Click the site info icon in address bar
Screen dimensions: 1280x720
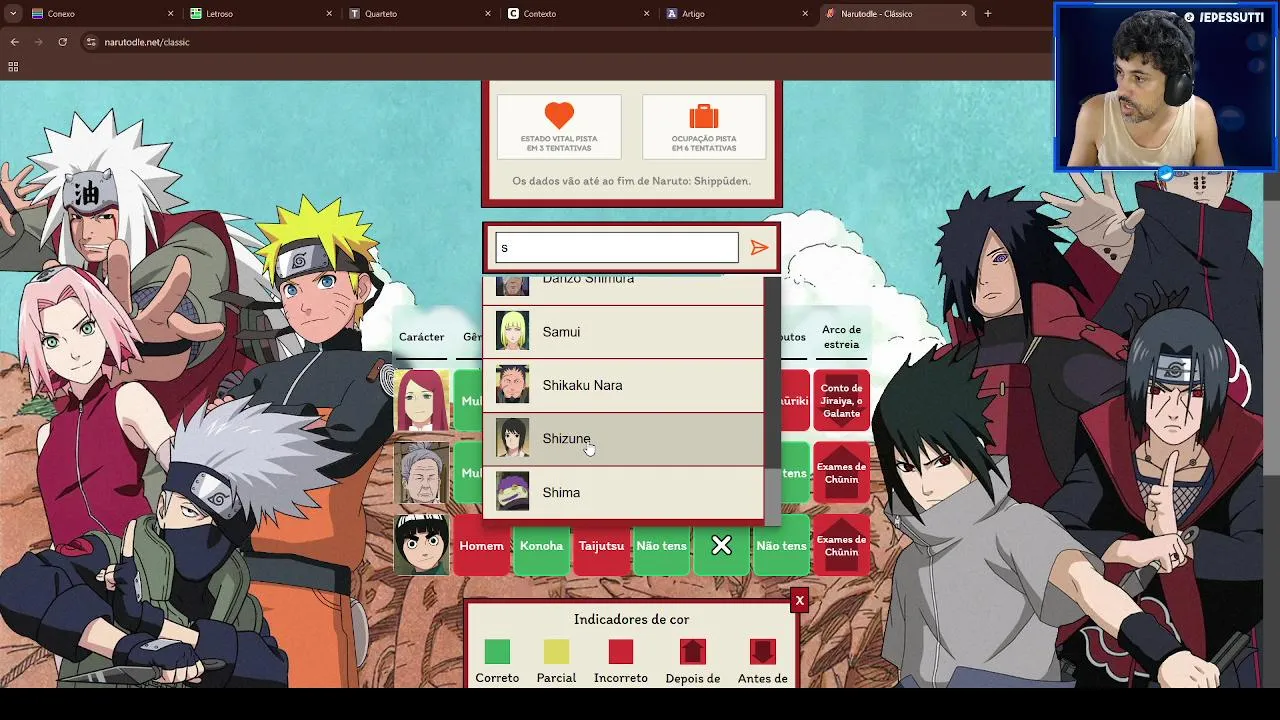[x=91, y=42]
